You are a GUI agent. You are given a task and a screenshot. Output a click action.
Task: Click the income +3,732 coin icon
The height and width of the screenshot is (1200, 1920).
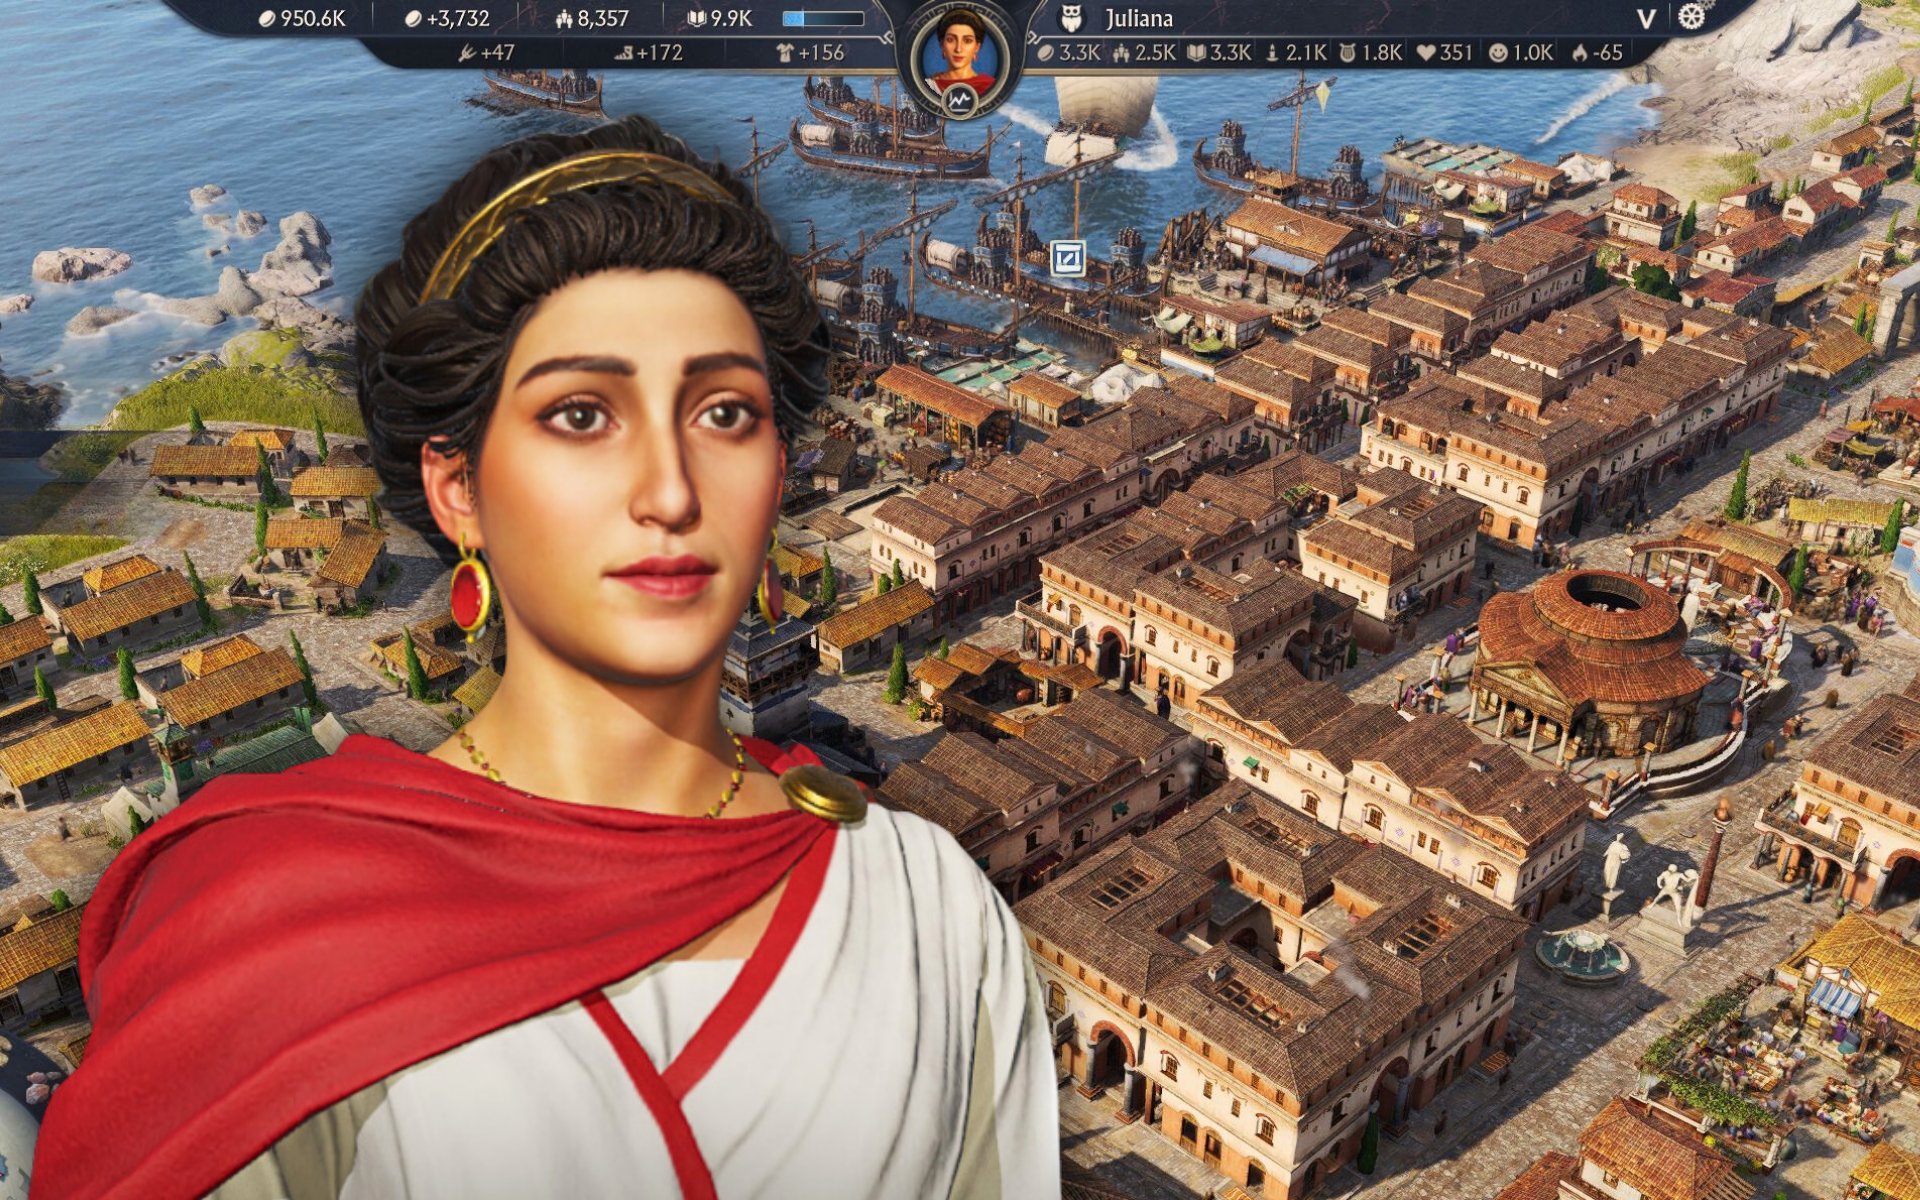tap(413, 18)
